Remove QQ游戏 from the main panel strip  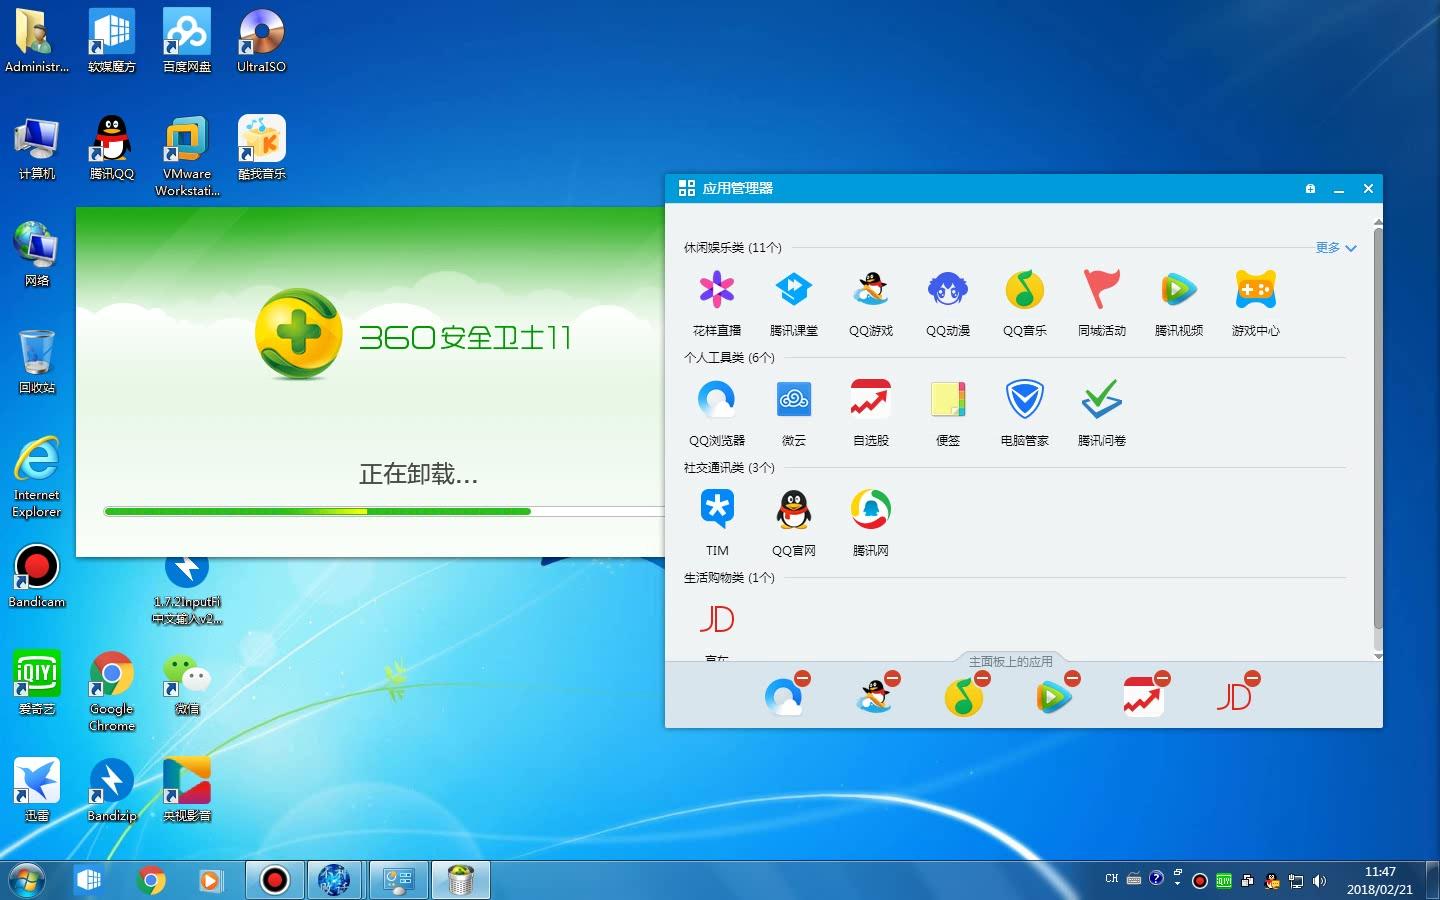click(893, 679)
